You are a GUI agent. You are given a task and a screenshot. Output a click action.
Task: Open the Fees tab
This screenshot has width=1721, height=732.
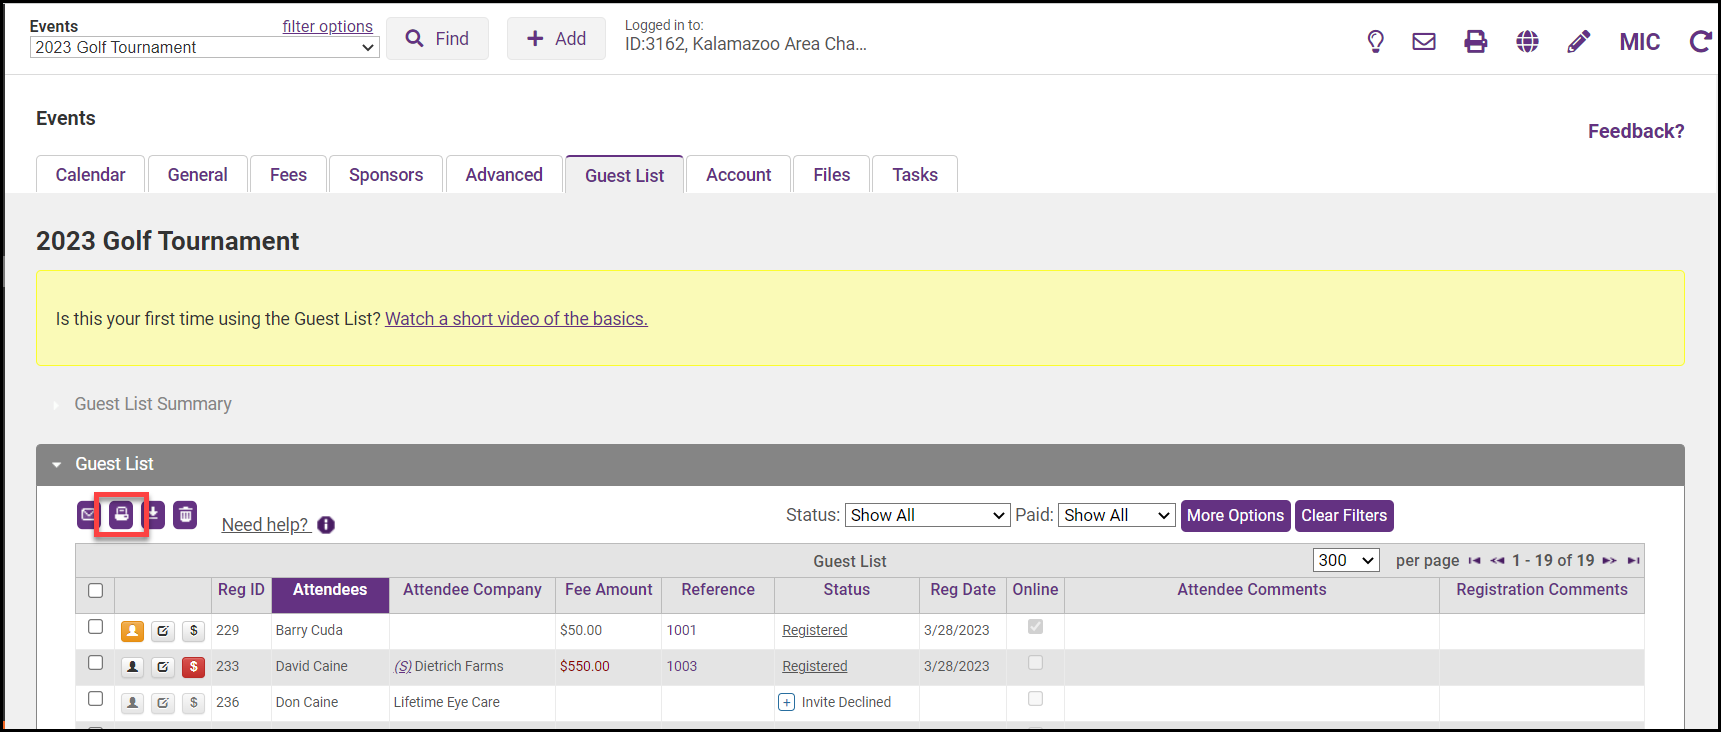click(288, 175)
